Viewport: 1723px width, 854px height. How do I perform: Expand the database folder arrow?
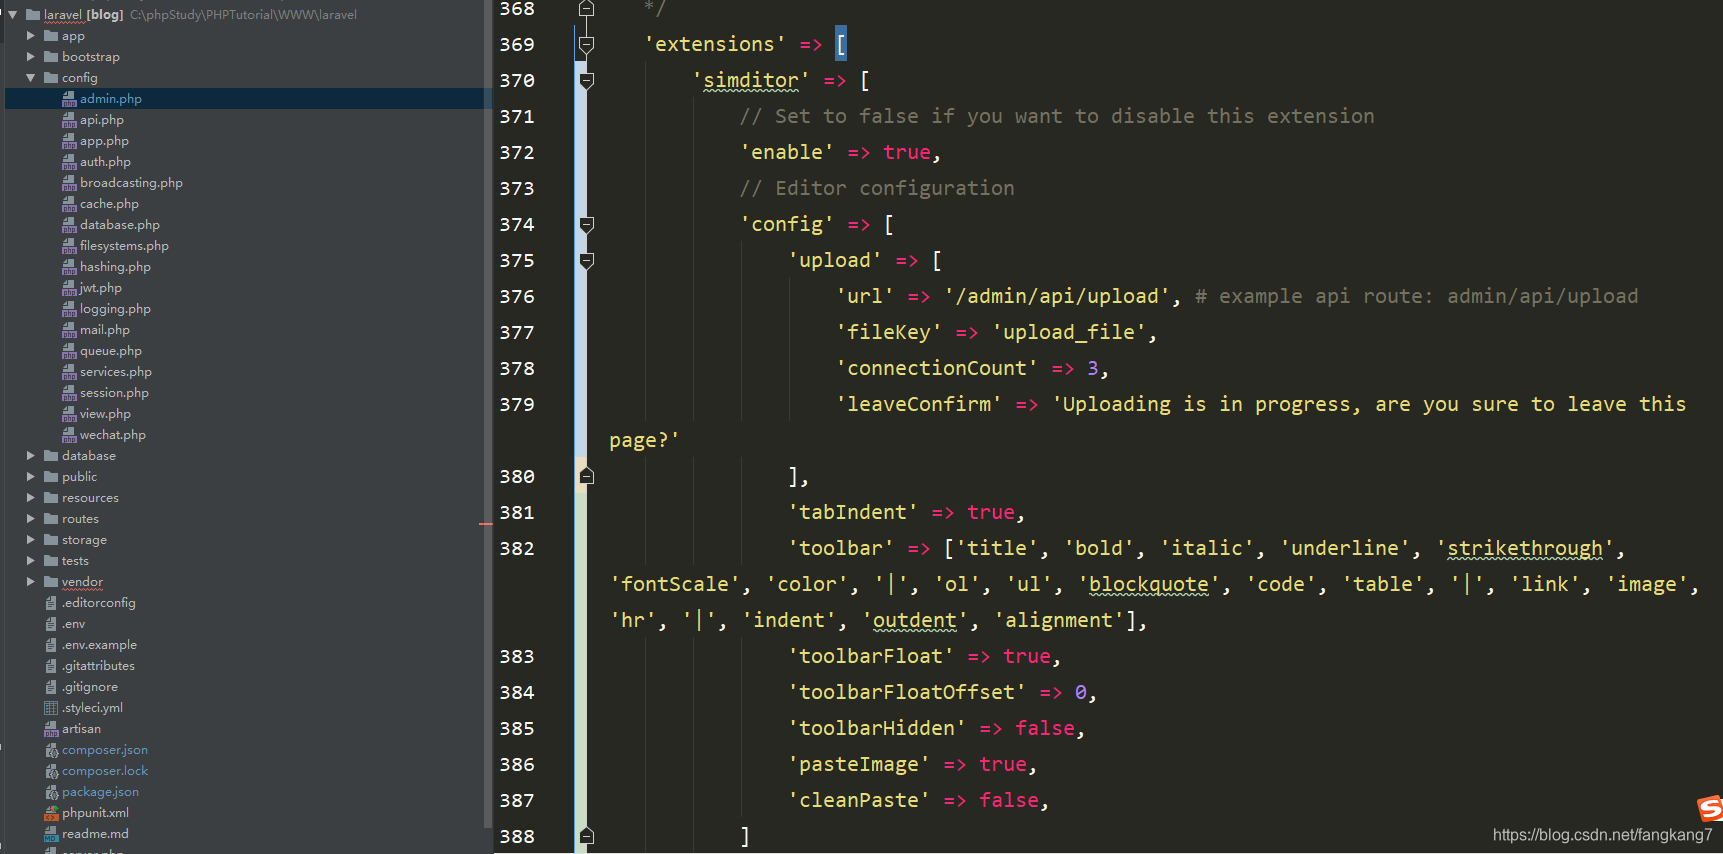[x=31, y=456]
